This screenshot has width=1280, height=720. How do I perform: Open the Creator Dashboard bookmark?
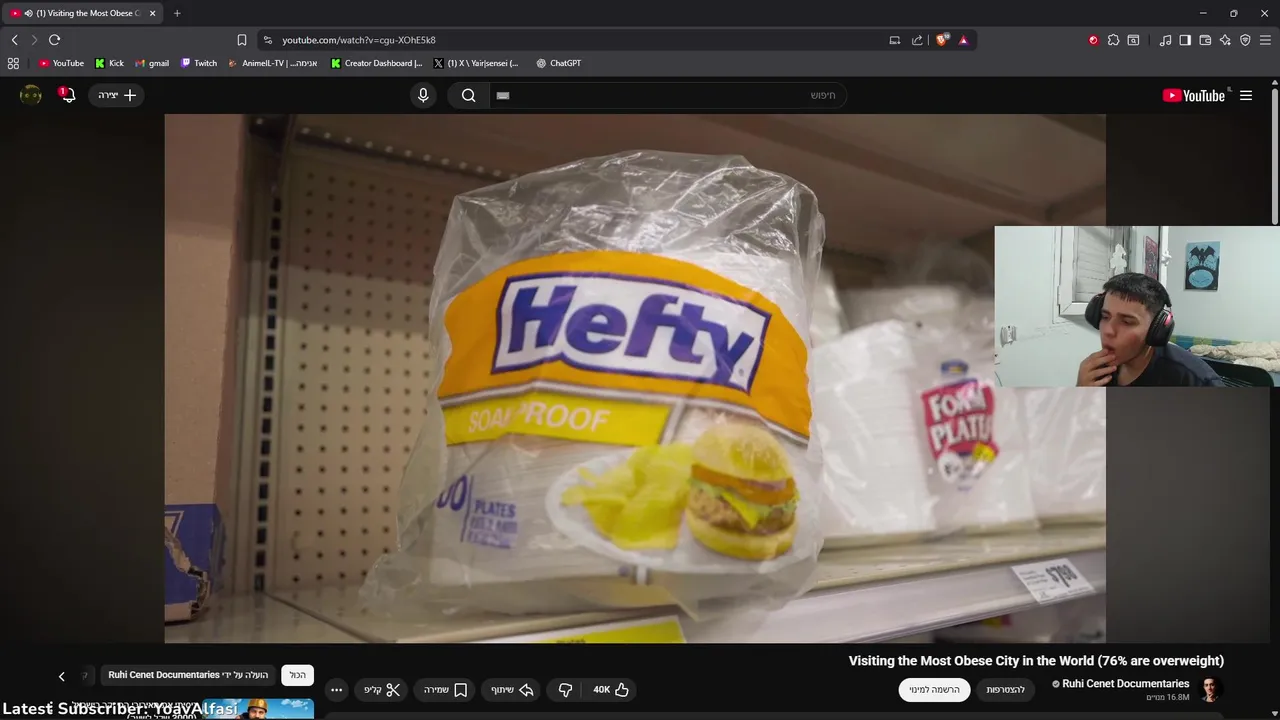(377, 63)
